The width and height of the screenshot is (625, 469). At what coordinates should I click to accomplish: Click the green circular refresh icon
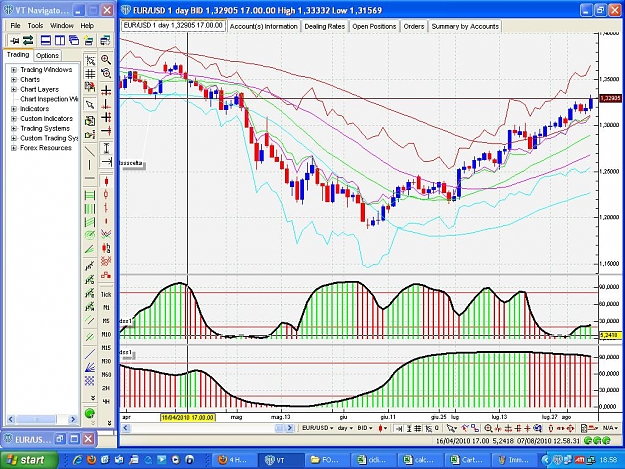[x=90, y=413]
